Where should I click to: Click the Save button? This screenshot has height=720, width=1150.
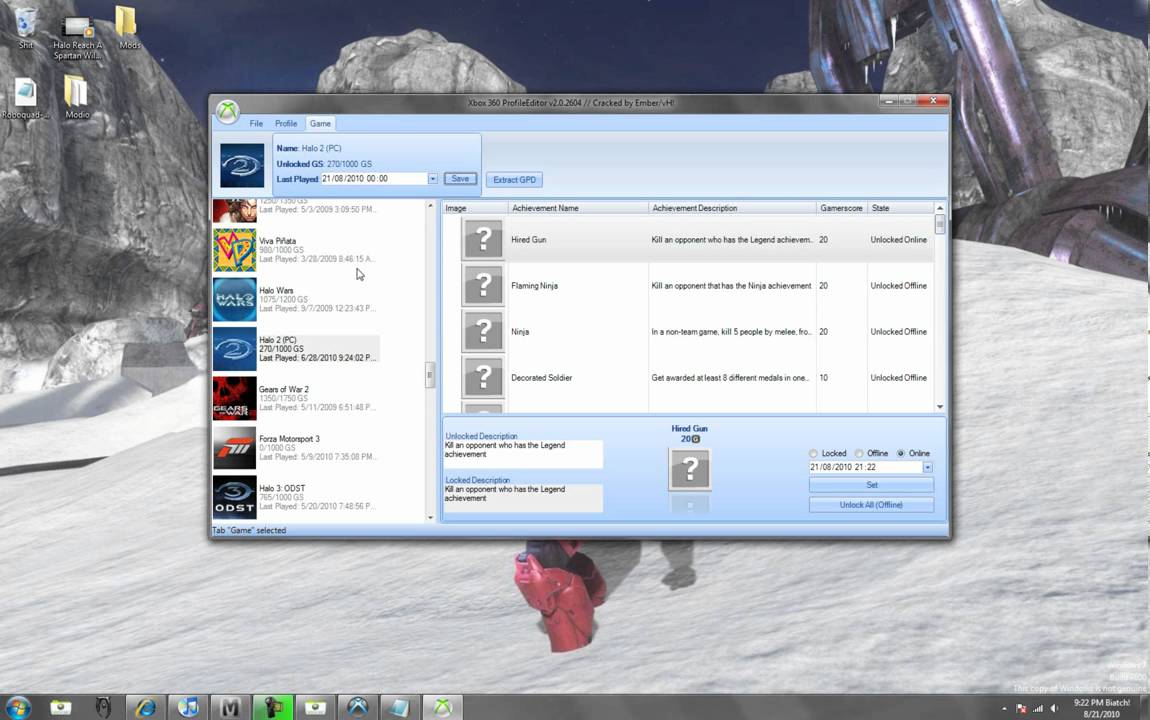[460, 179]
